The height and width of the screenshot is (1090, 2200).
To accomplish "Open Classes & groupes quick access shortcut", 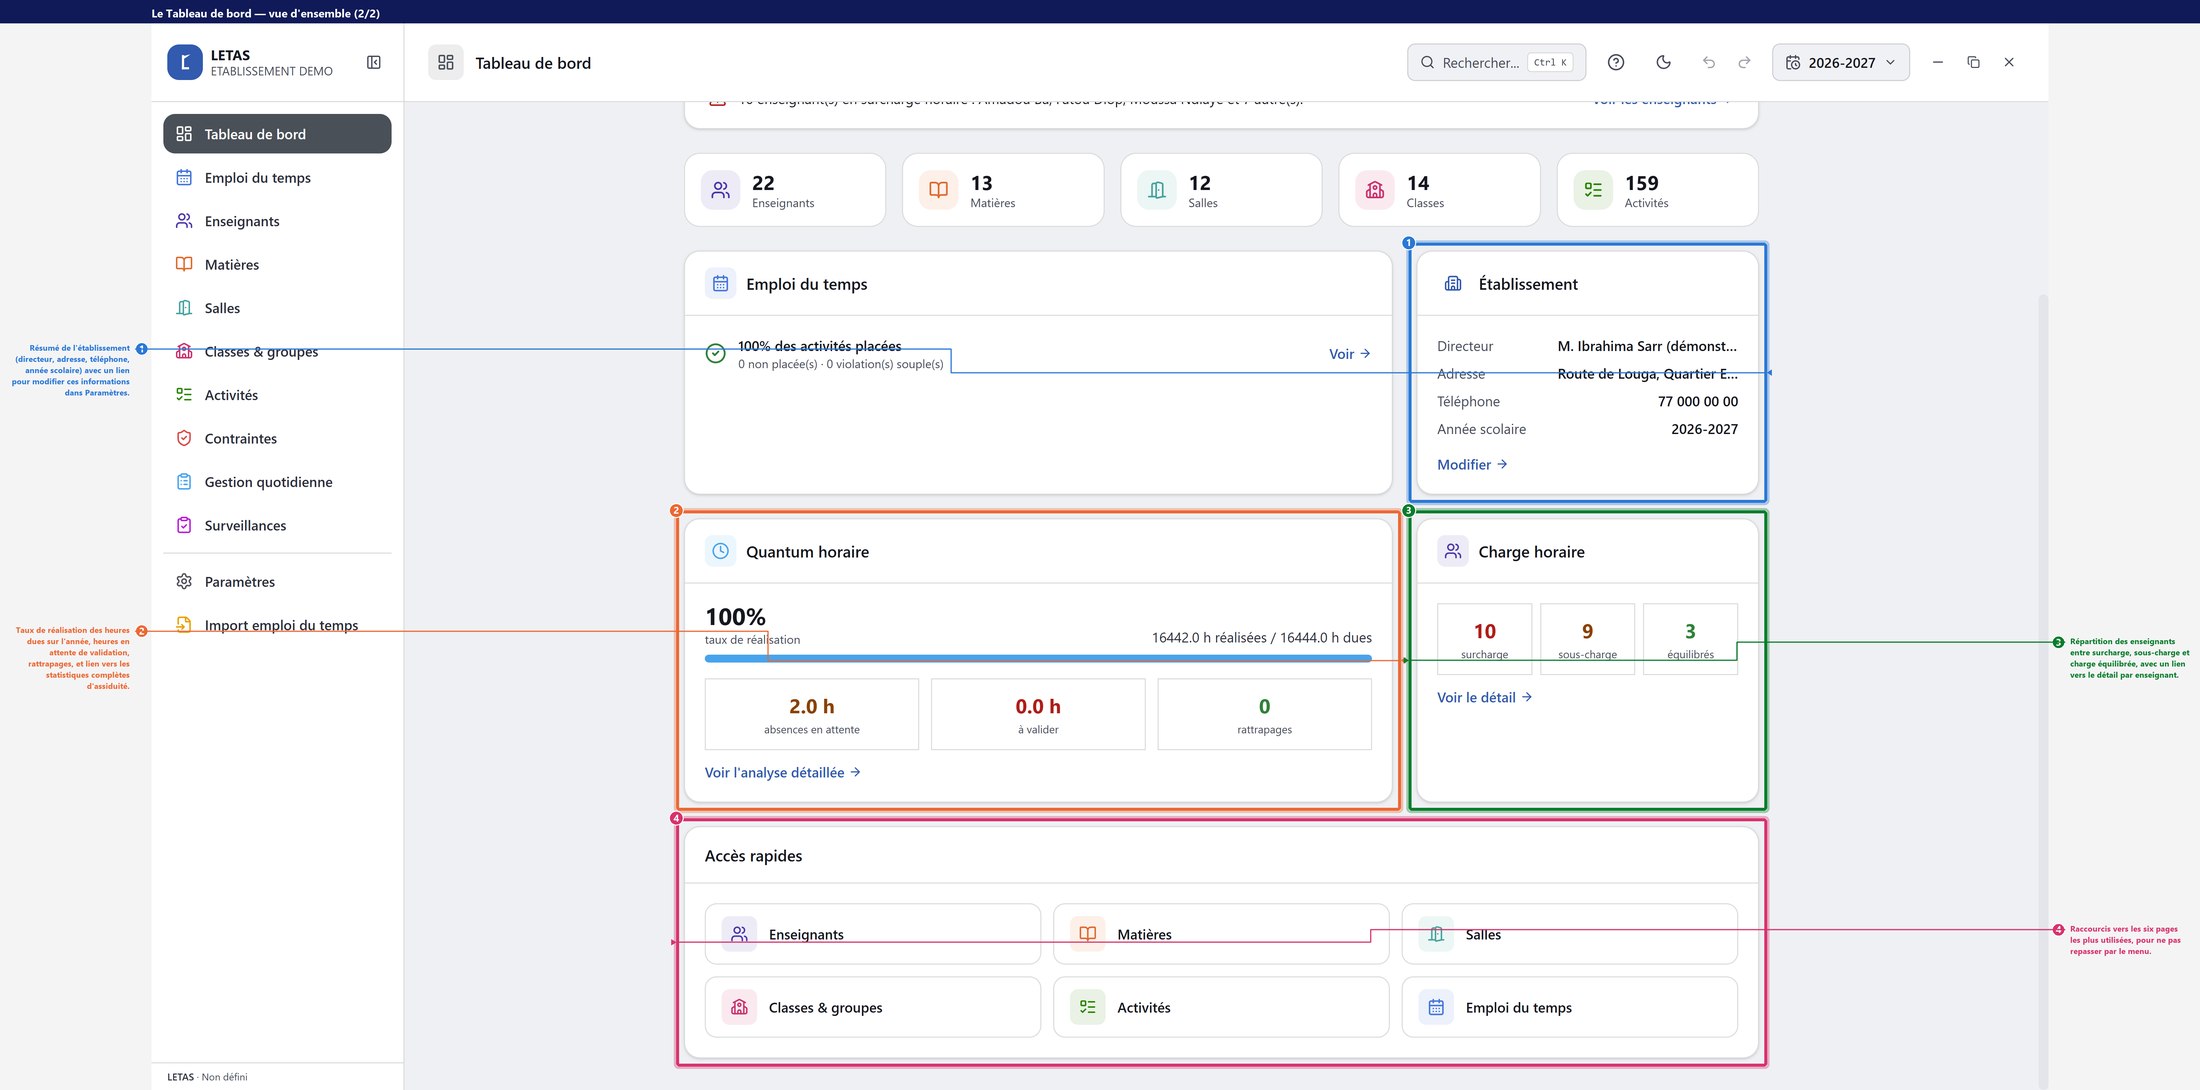I will tap(873, 1007).
